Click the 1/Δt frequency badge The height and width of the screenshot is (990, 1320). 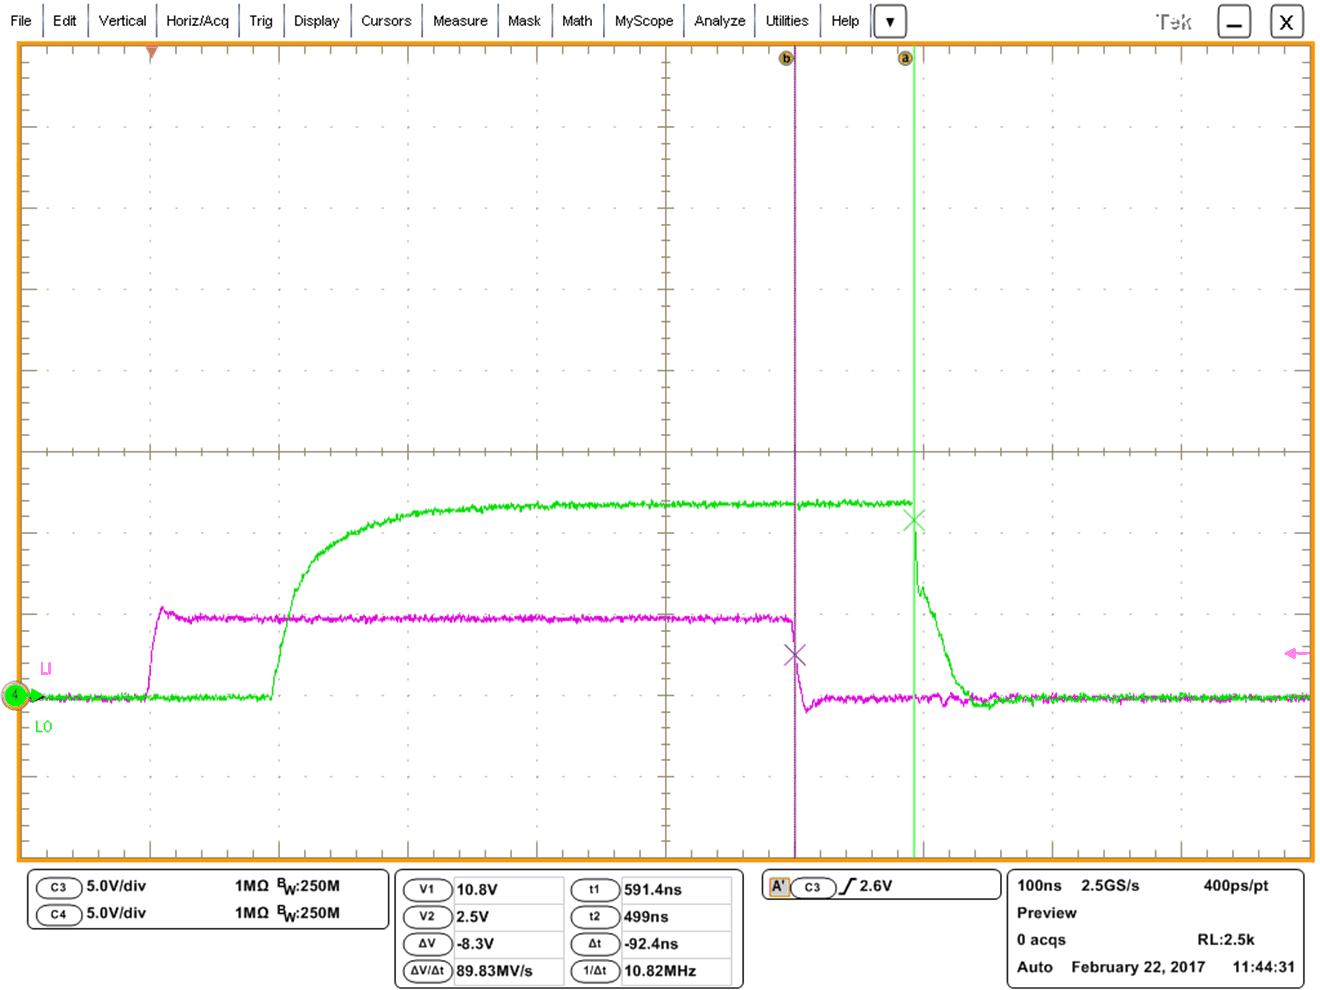coord(595,970)
